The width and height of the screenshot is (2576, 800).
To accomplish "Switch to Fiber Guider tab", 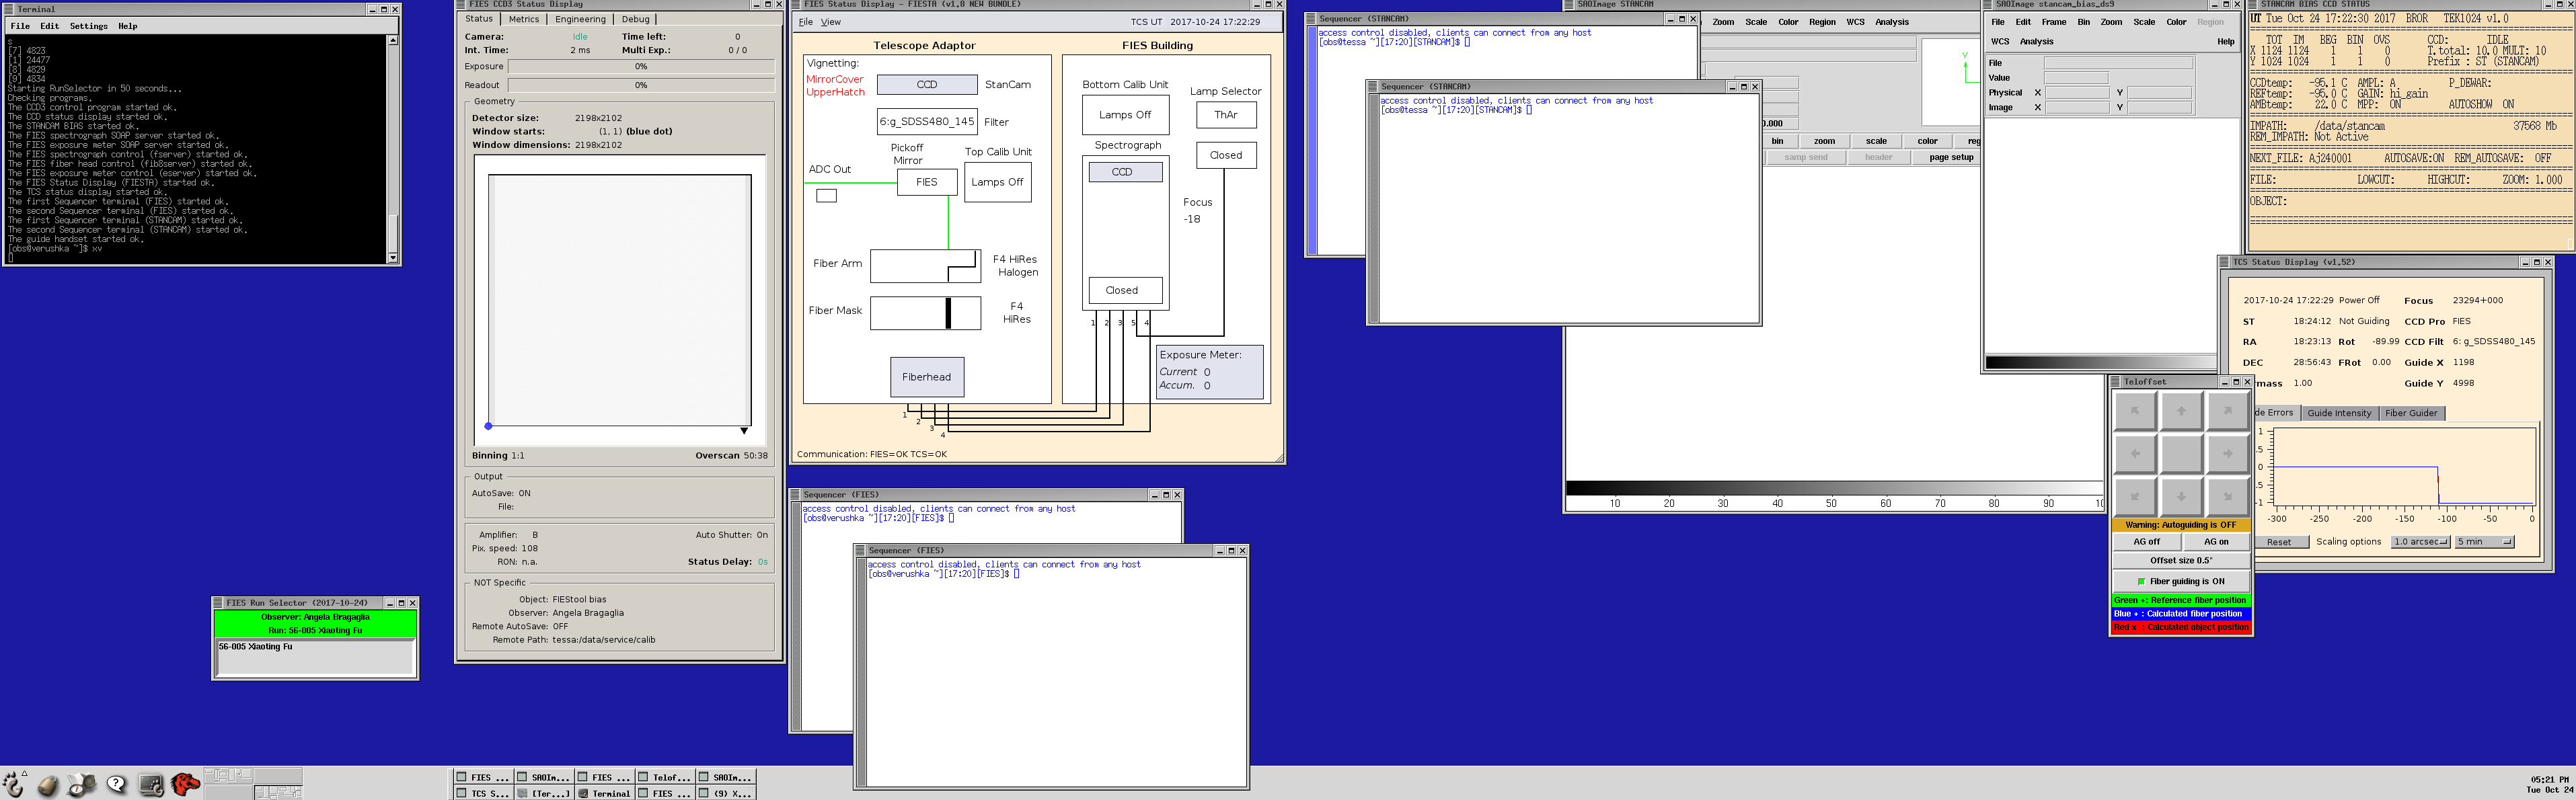I will click(2411, 413).
